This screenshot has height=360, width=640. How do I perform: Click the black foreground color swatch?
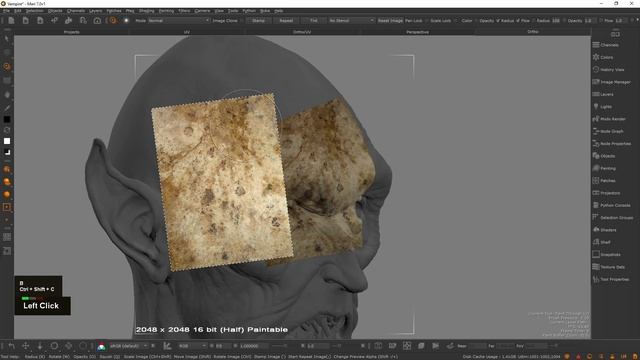pyautogui.click(x=7, y=119)
